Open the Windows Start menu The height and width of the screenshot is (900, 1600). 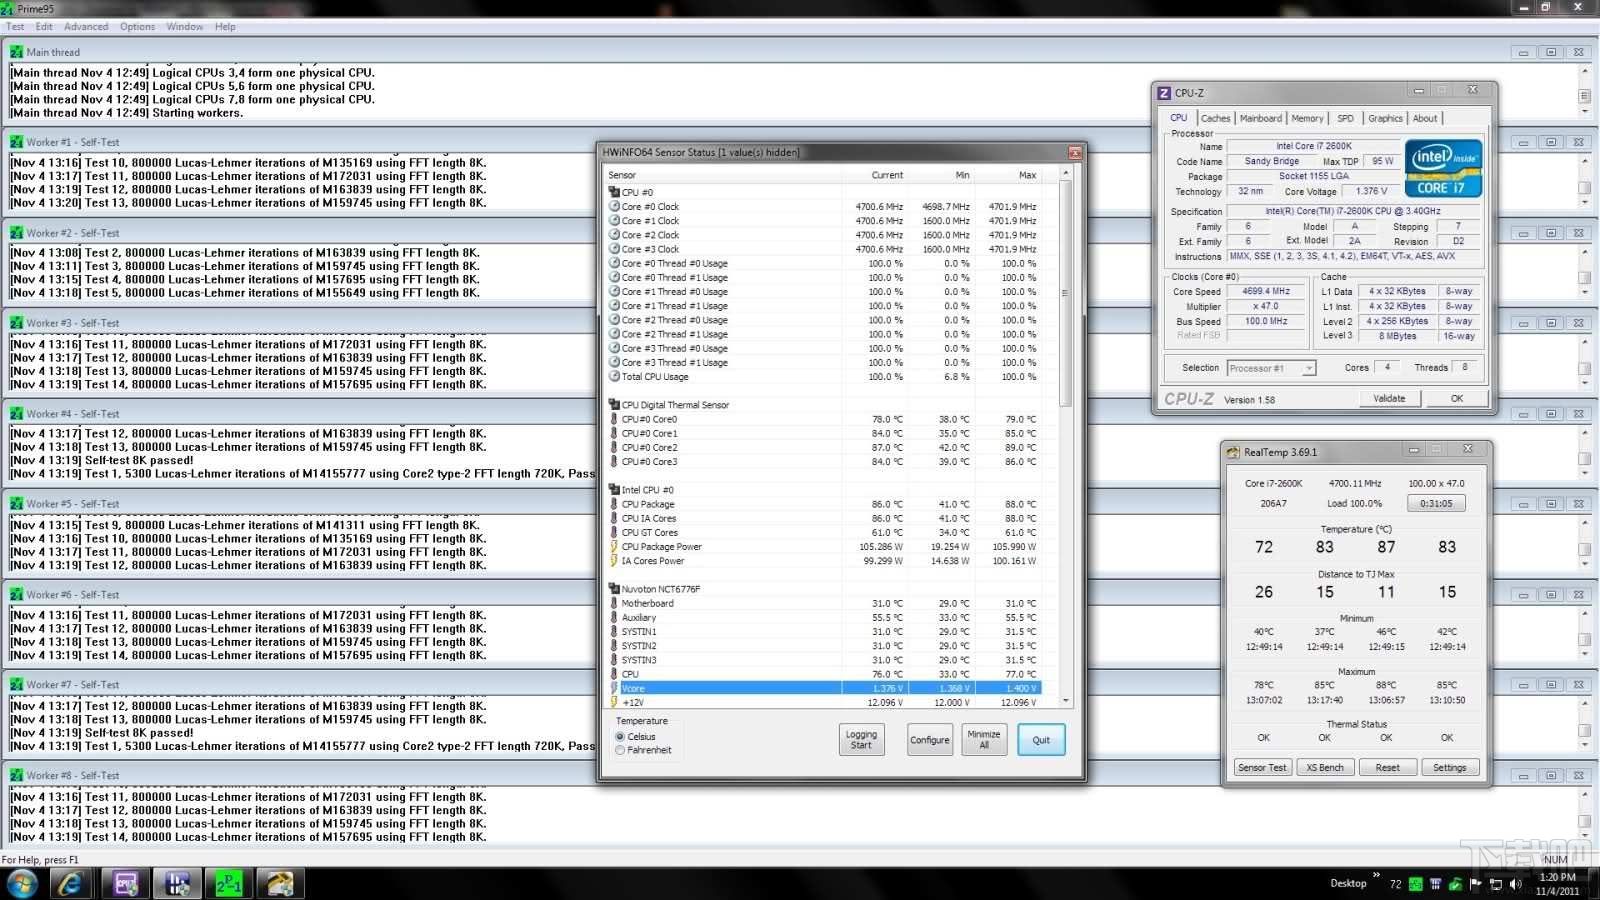[x=22, y=884]
